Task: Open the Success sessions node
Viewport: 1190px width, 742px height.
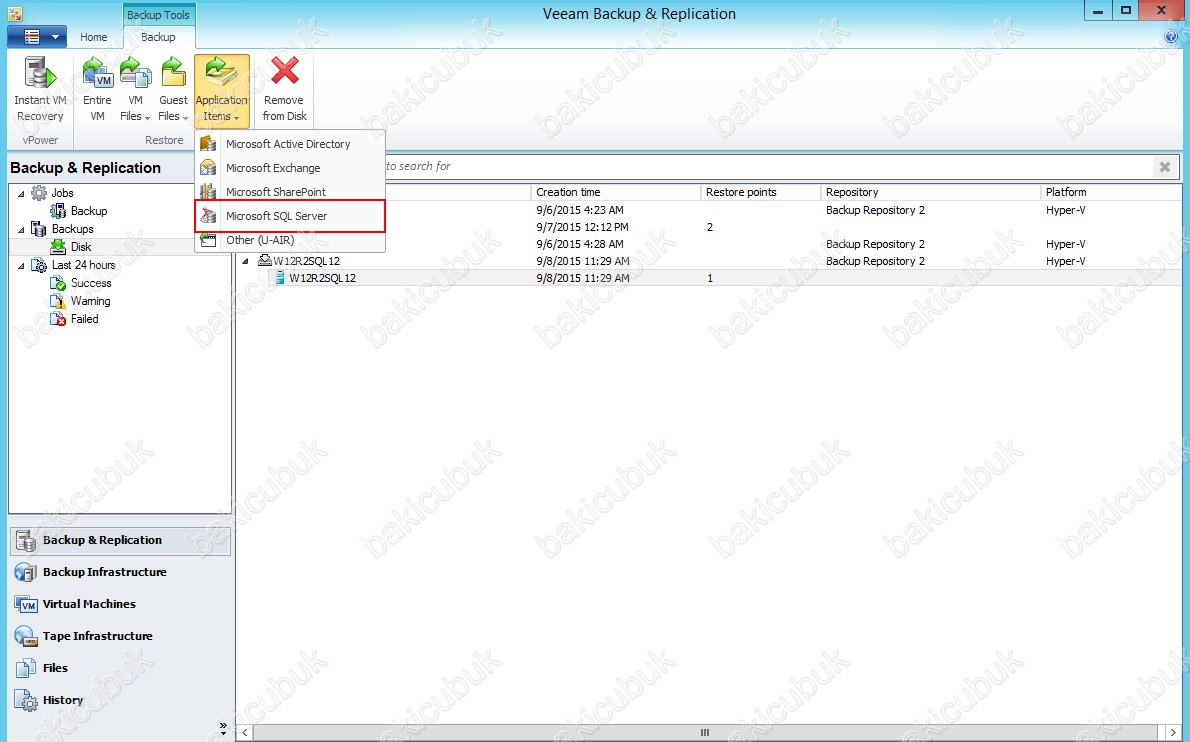Action: click(x=90, y=283)
